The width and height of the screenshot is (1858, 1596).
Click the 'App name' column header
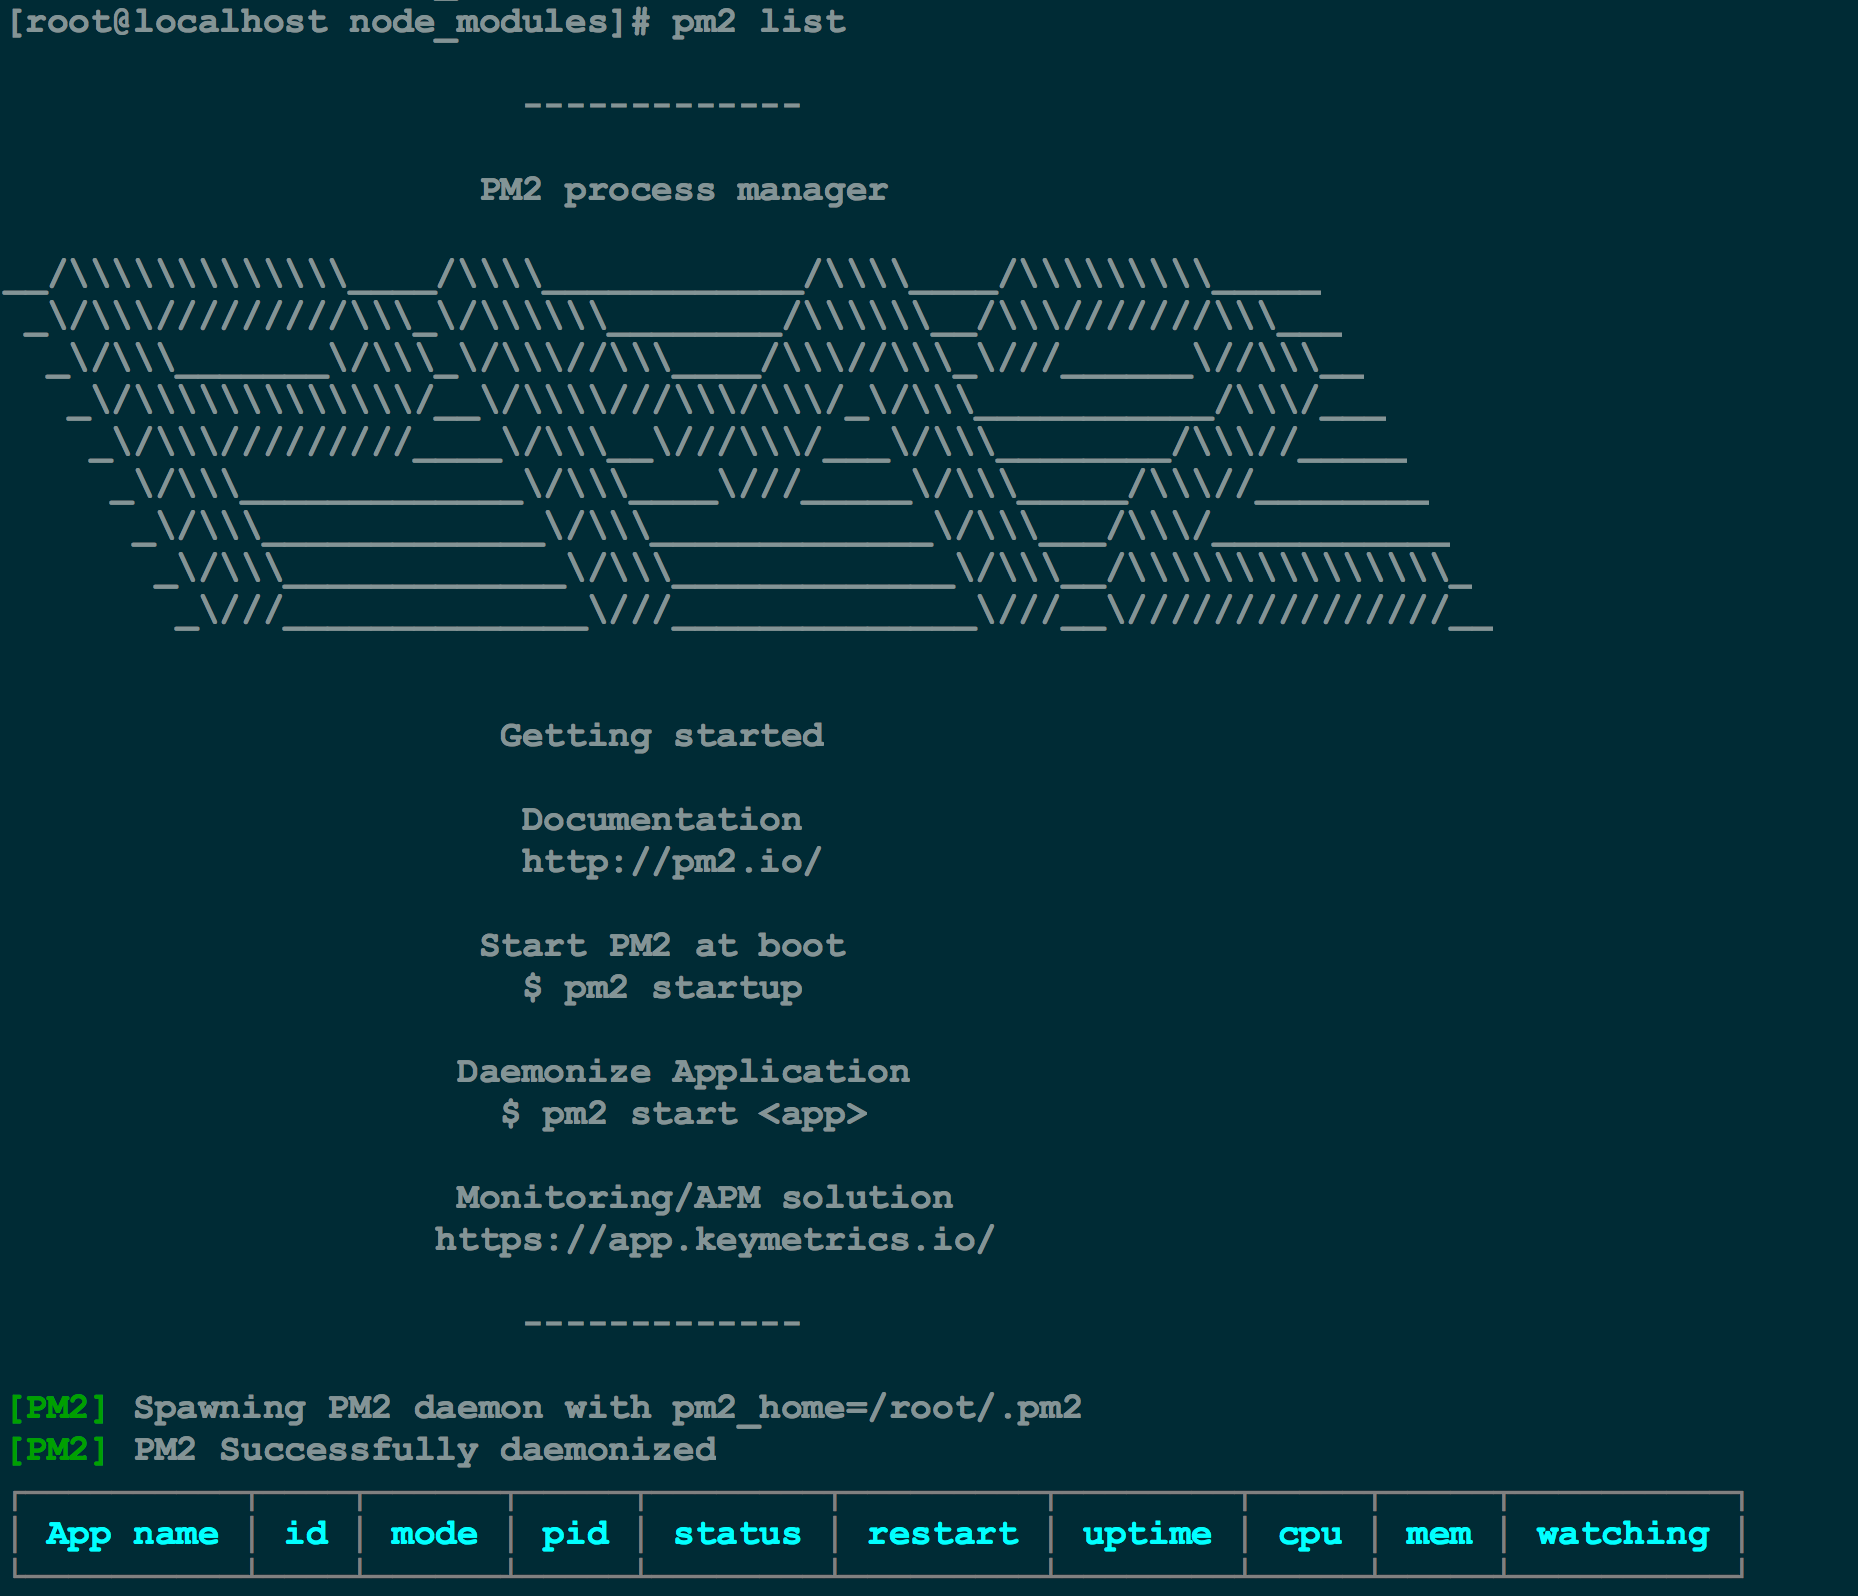[132, 1534]
